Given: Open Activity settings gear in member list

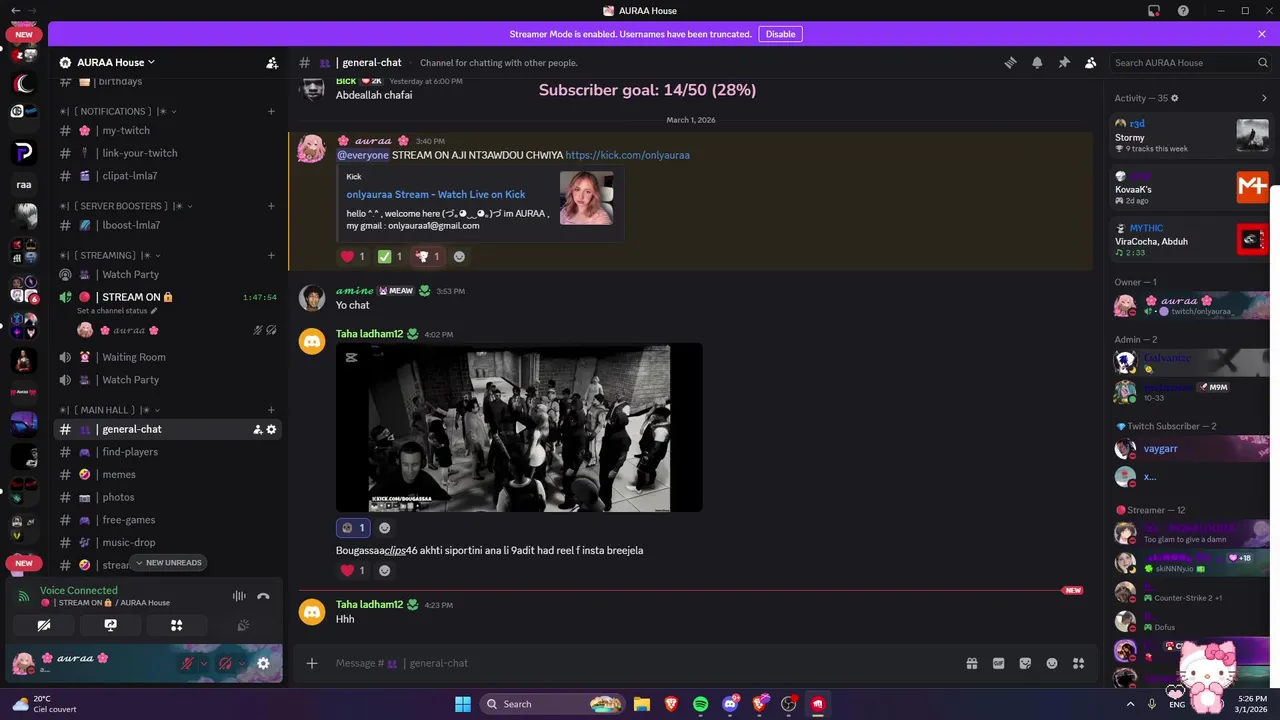Looking at the screenshot, I should click(1175, 98).
